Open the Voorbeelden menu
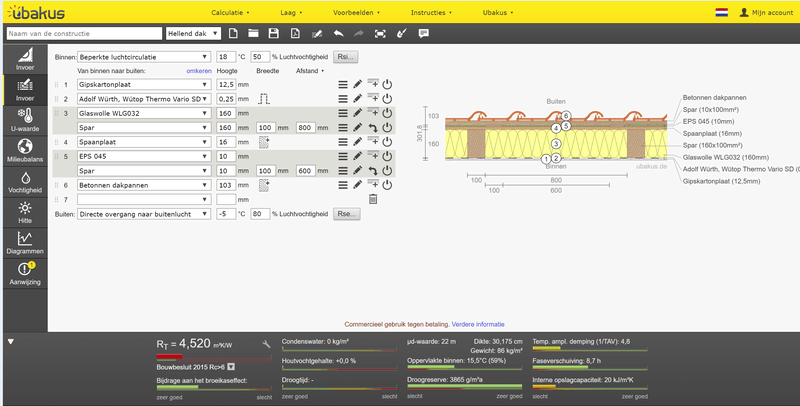800x406 pixels. click(x=356, y=12)
